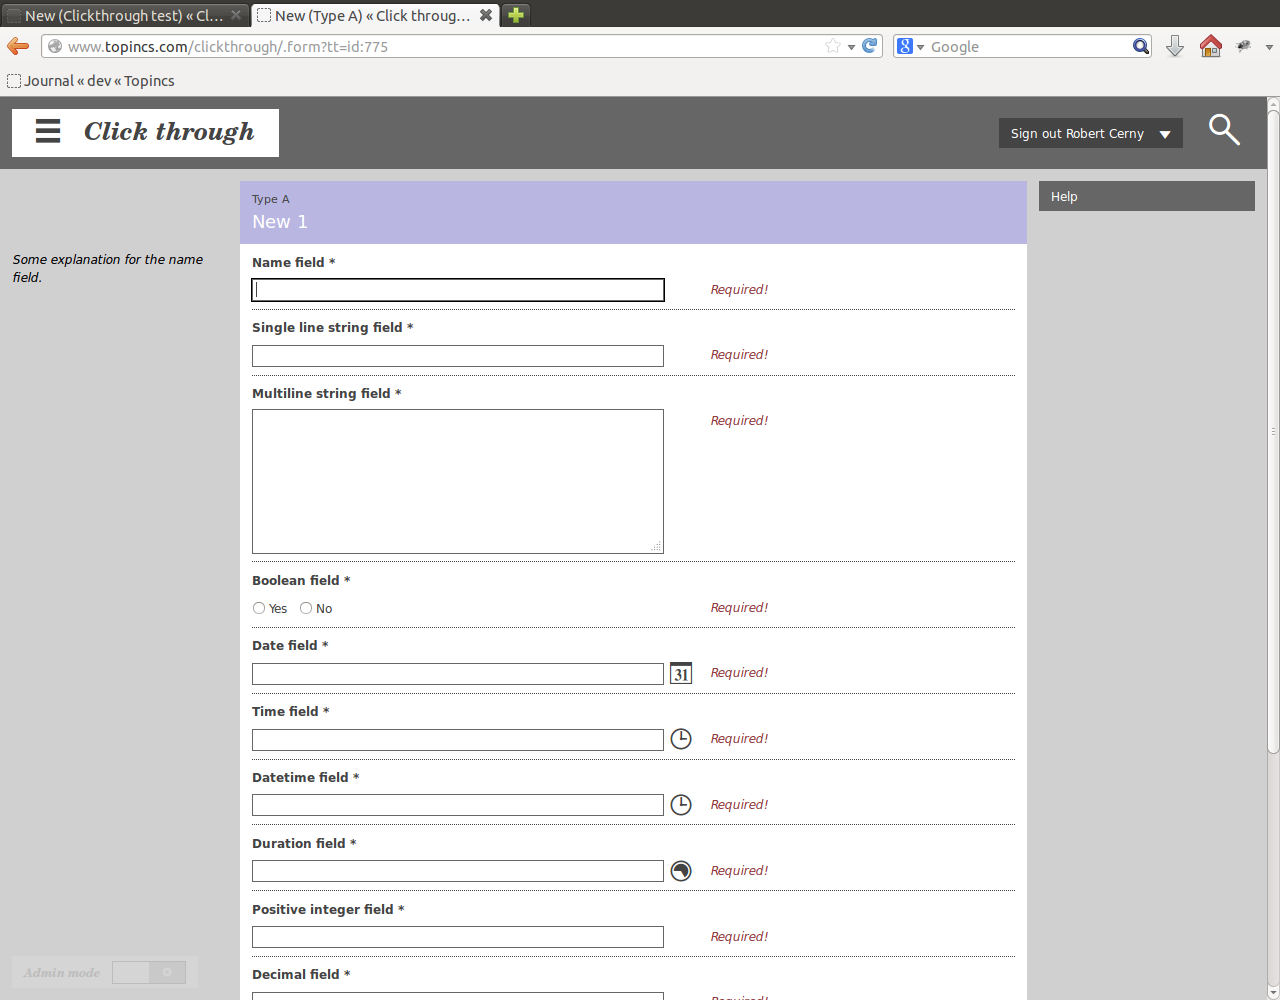Click the Help panel header
Viewport: 1280px width, 1000px height.
pos(1146,197)
